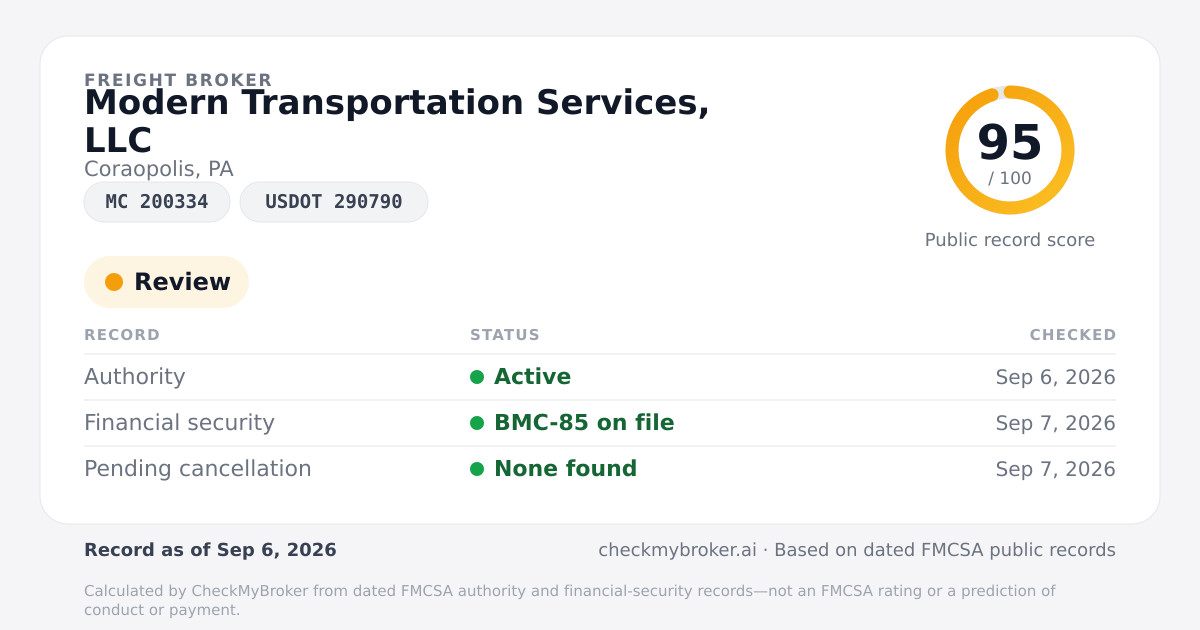This screenshot has width=1200, height=630.
Task: Click the STATUS column header
Action: (505, 335)
